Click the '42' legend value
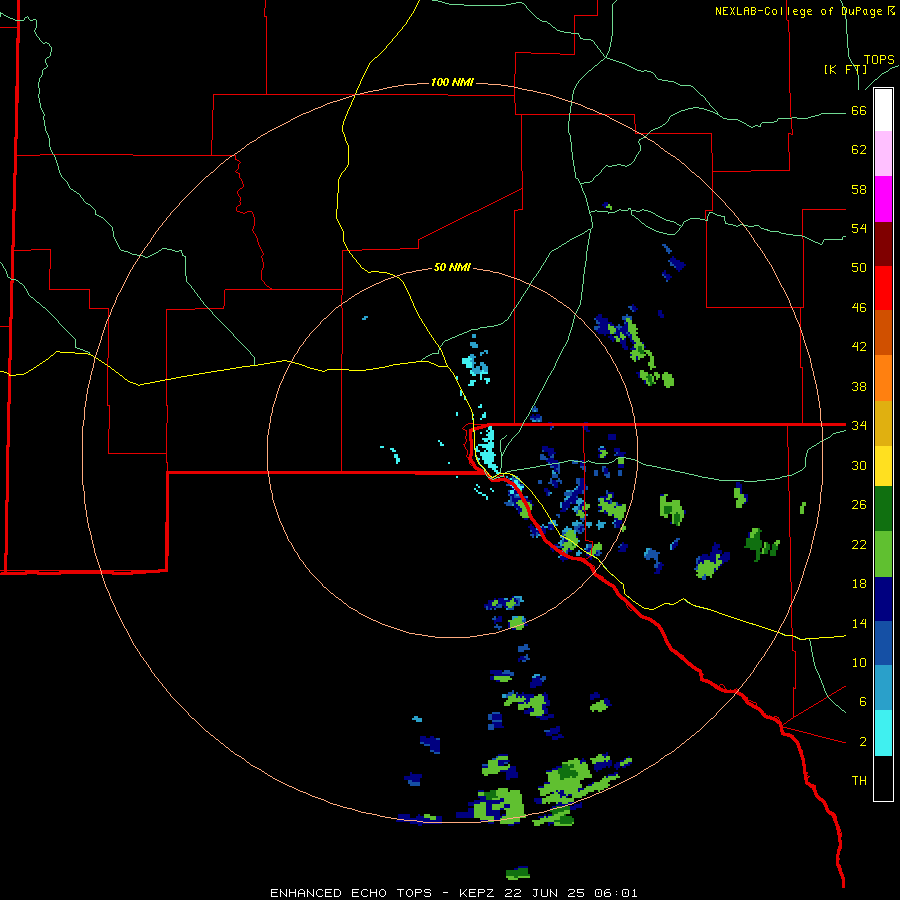Screen dimensions: 900x900 [859, 347]
